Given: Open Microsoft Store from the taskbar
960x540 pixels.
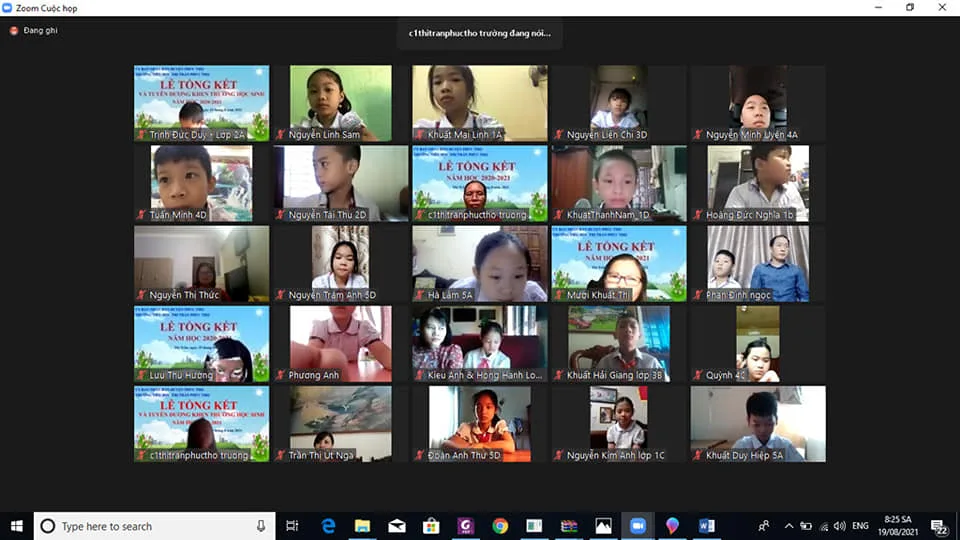Looking at the screenshot, I should pos(431,526).
